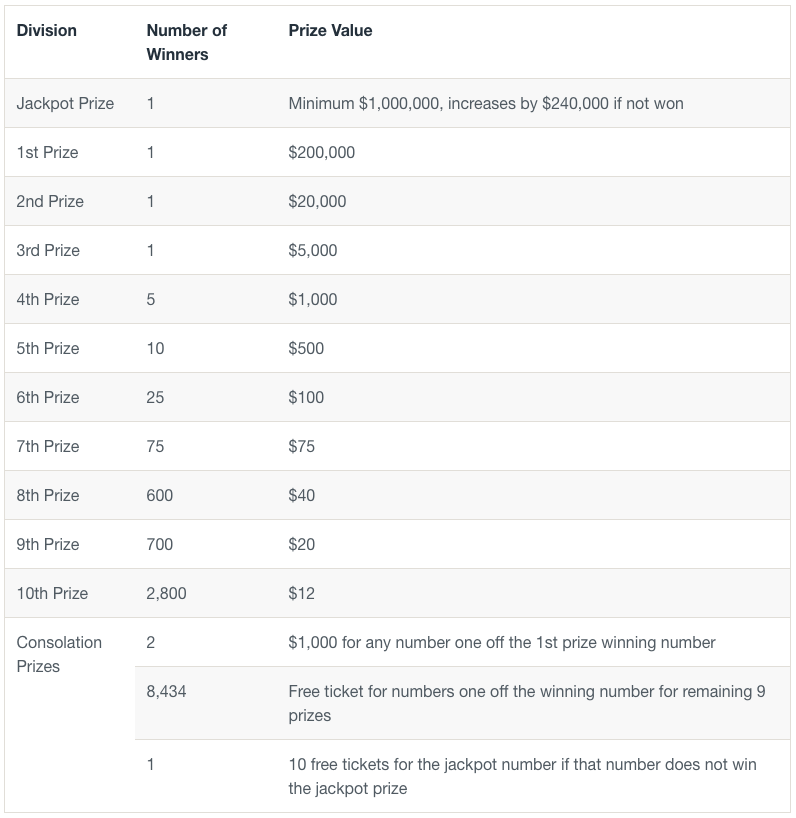Select the 2nd Prize row label
Viewport: 796px width, 818px height.
(x=50, y=201)
